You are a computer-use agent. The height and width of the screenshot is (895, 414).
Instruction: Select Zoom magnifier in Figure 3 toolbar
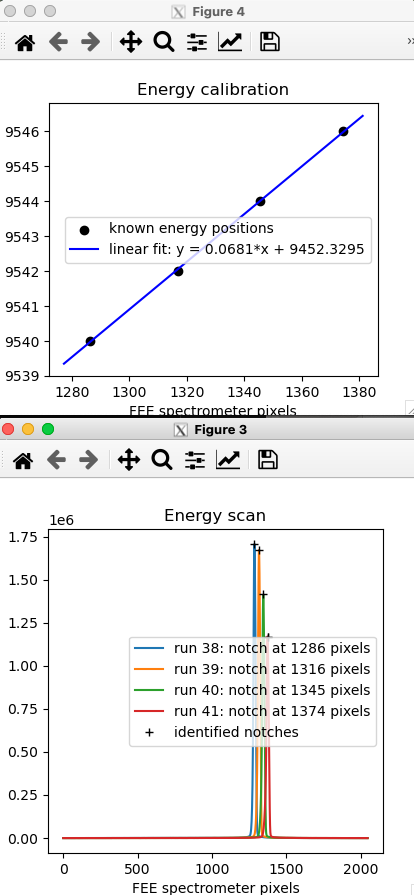pyautogui.click(x=162, y=460)
